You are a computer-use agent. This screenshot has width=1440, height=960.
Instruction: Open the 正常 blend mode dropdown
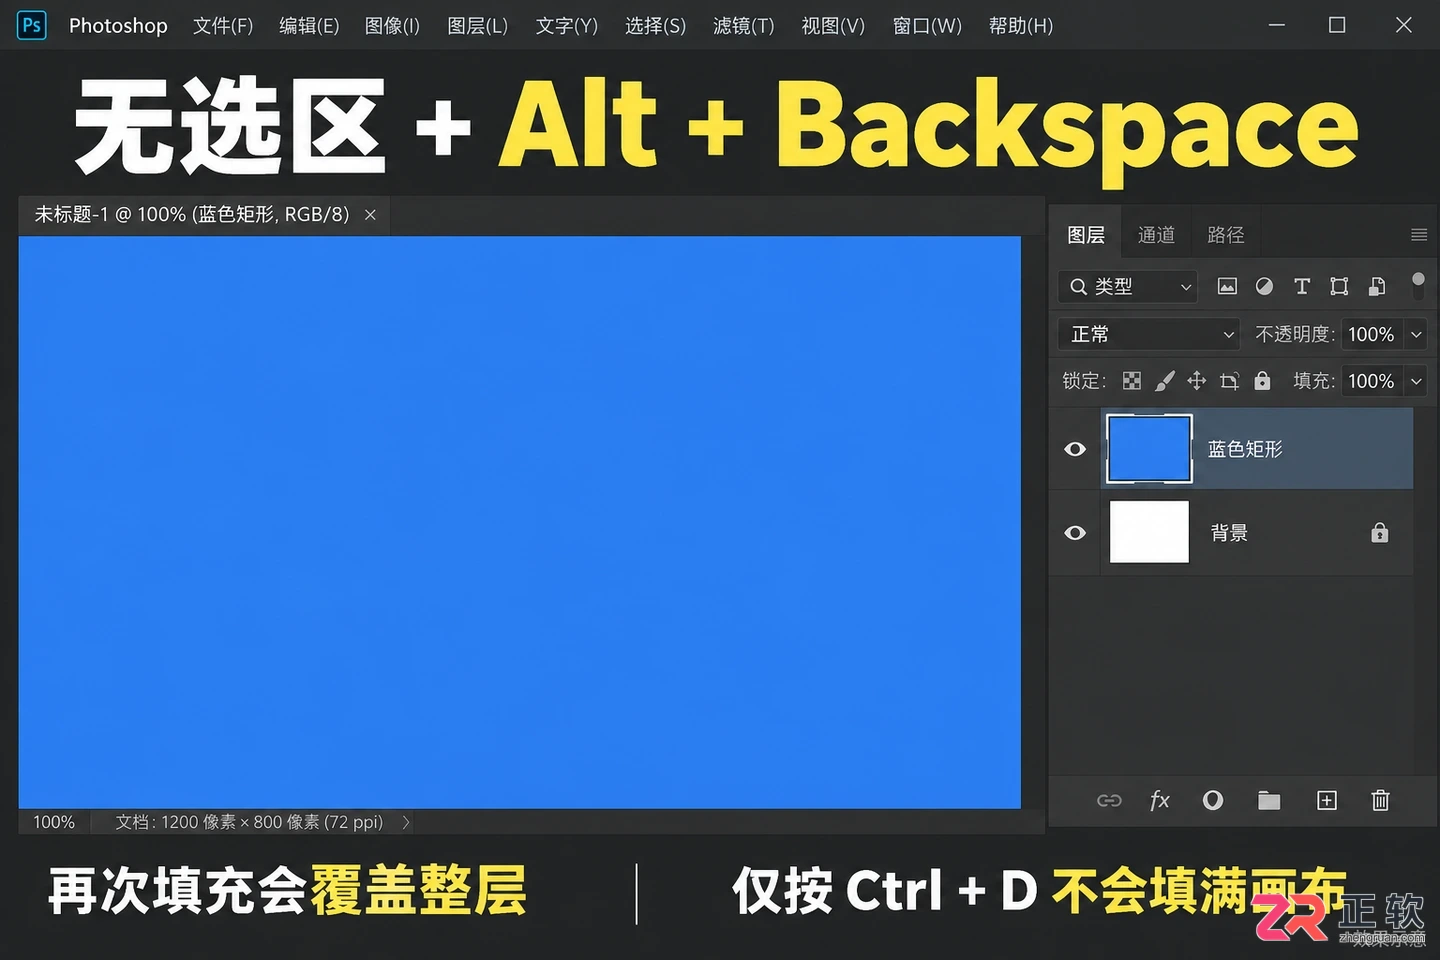coord(1149,334)
